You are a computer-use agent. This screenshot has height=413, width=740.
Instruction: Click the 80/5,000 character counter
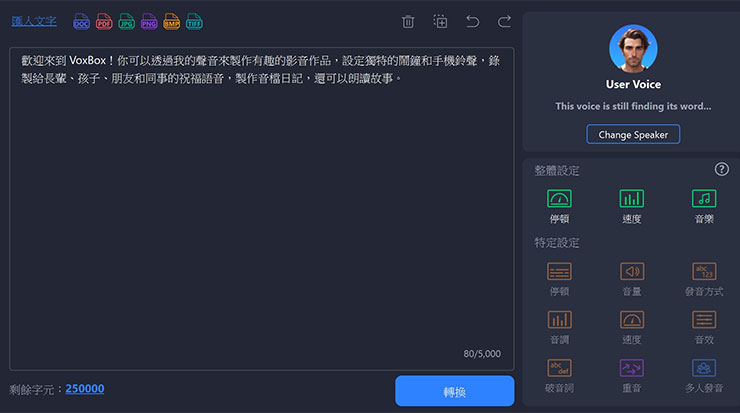[x=482, y=354]
